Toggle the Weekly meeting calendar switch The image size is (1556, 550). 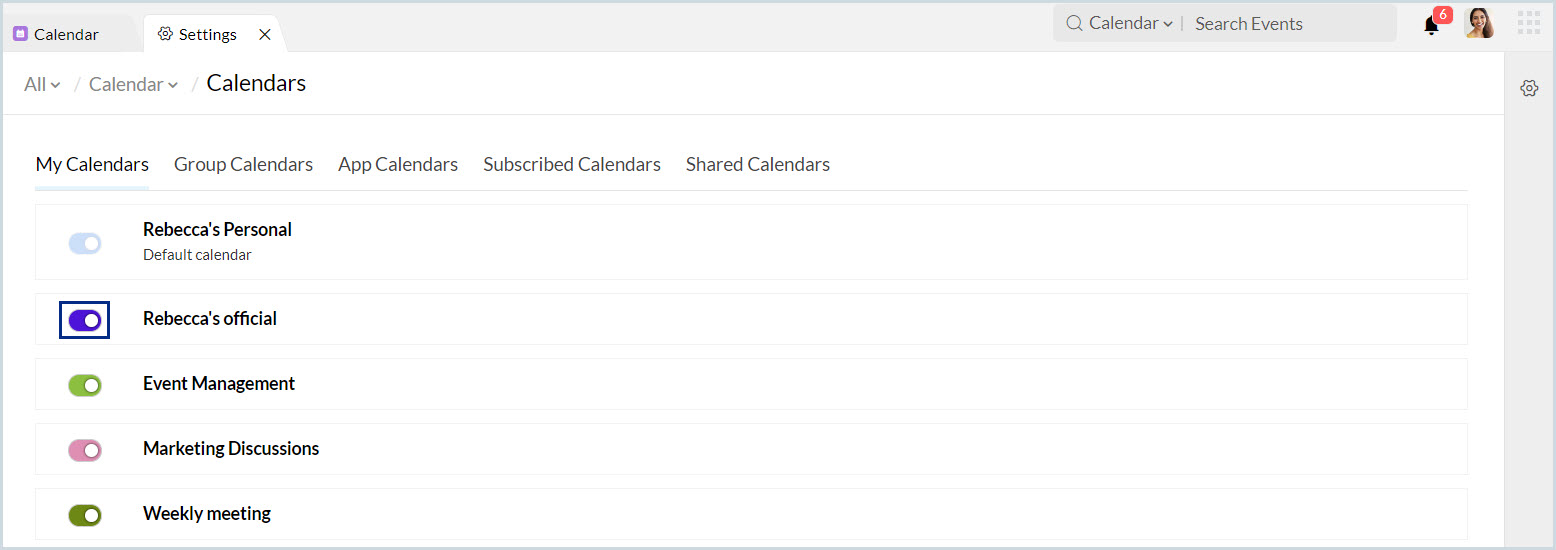coord(85,515)
